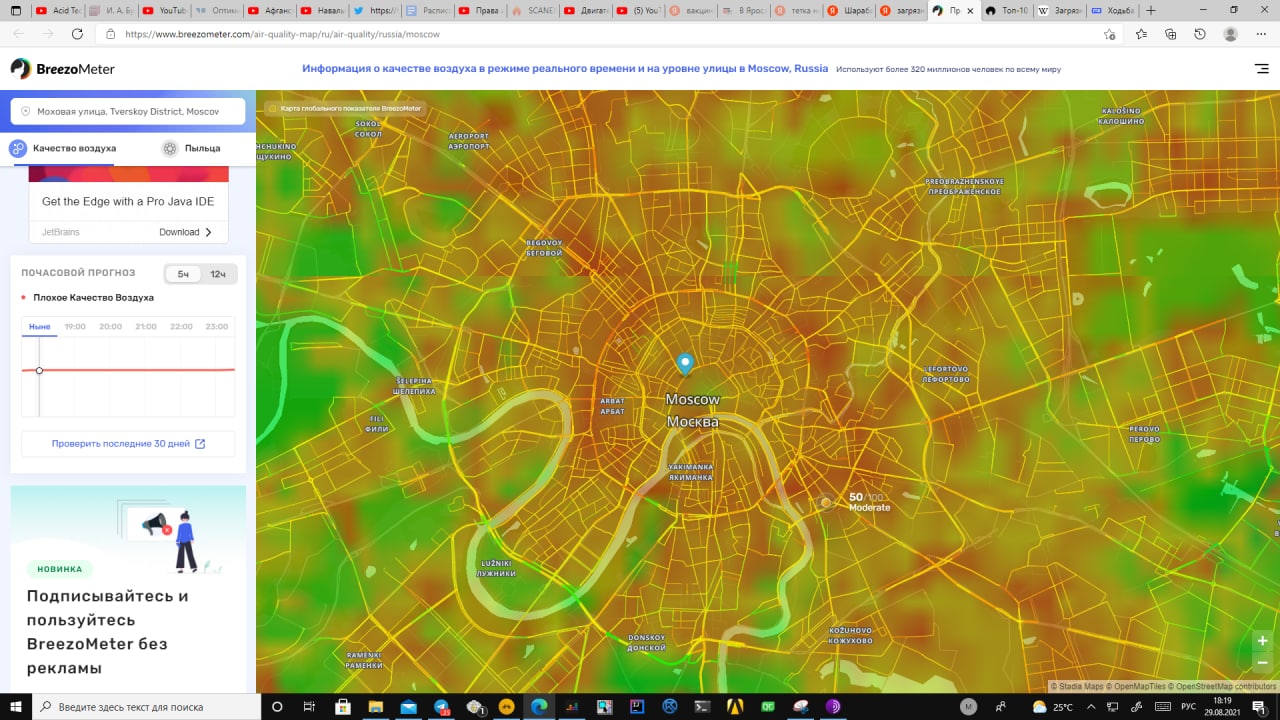Open Microsoft Store from taskbar
The image size is (1280, 720).
pyautogui.click(x=343, y=707)
